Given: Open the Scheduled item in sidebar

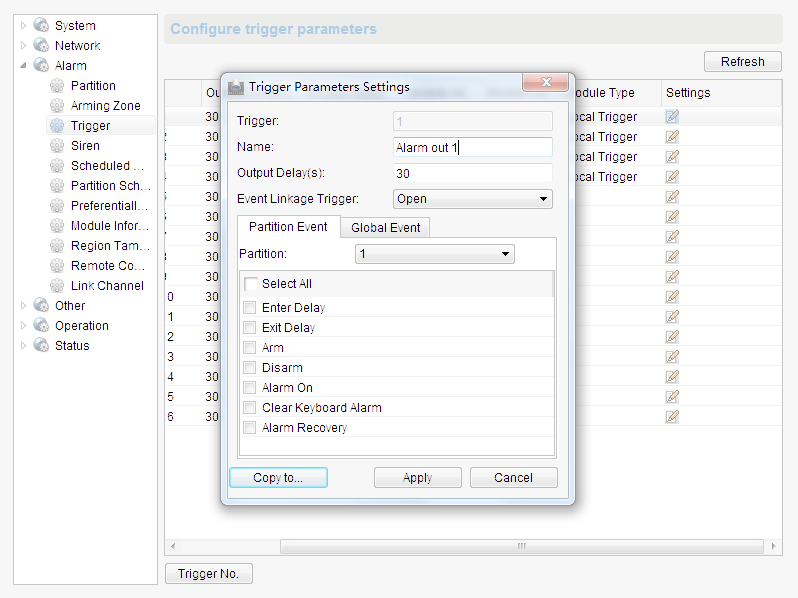Looking at the screenshot, I should coord(107,165).
